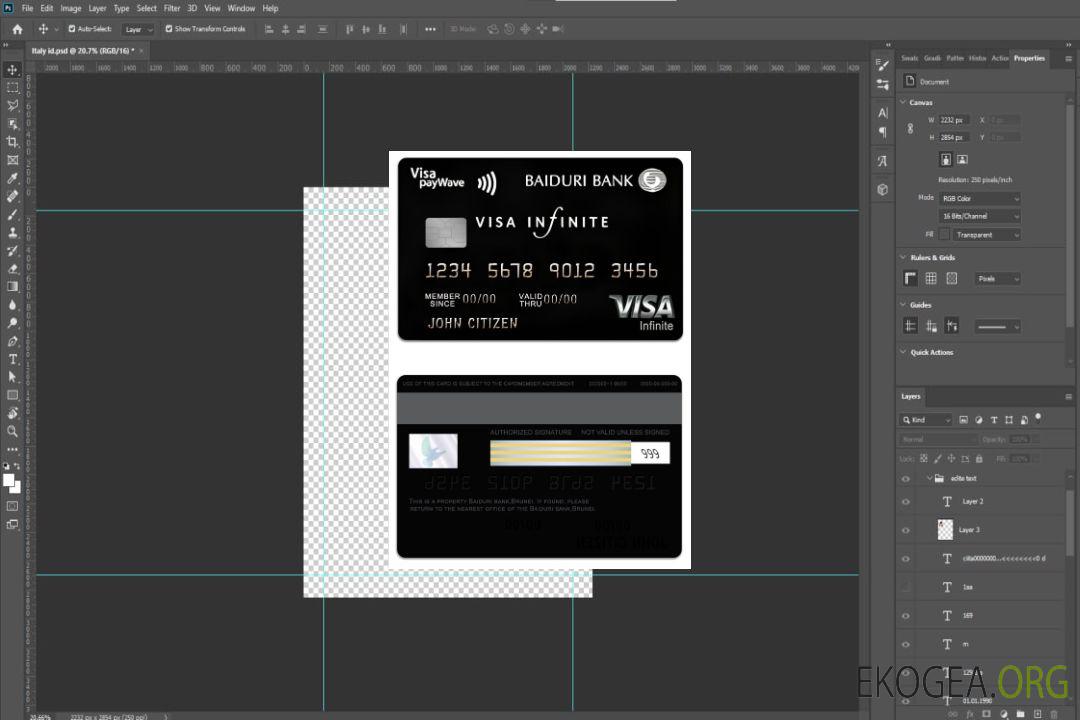Select the Move tool in toolbox
1080x720 pixels.
pyautogui.click(x=12, y=70)
